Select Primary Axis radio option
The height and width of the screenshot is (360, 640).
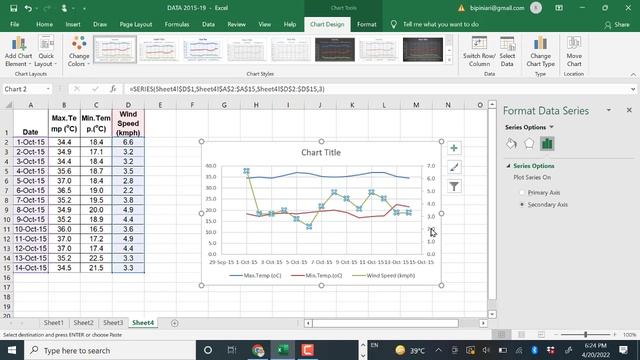click(522, 193)
